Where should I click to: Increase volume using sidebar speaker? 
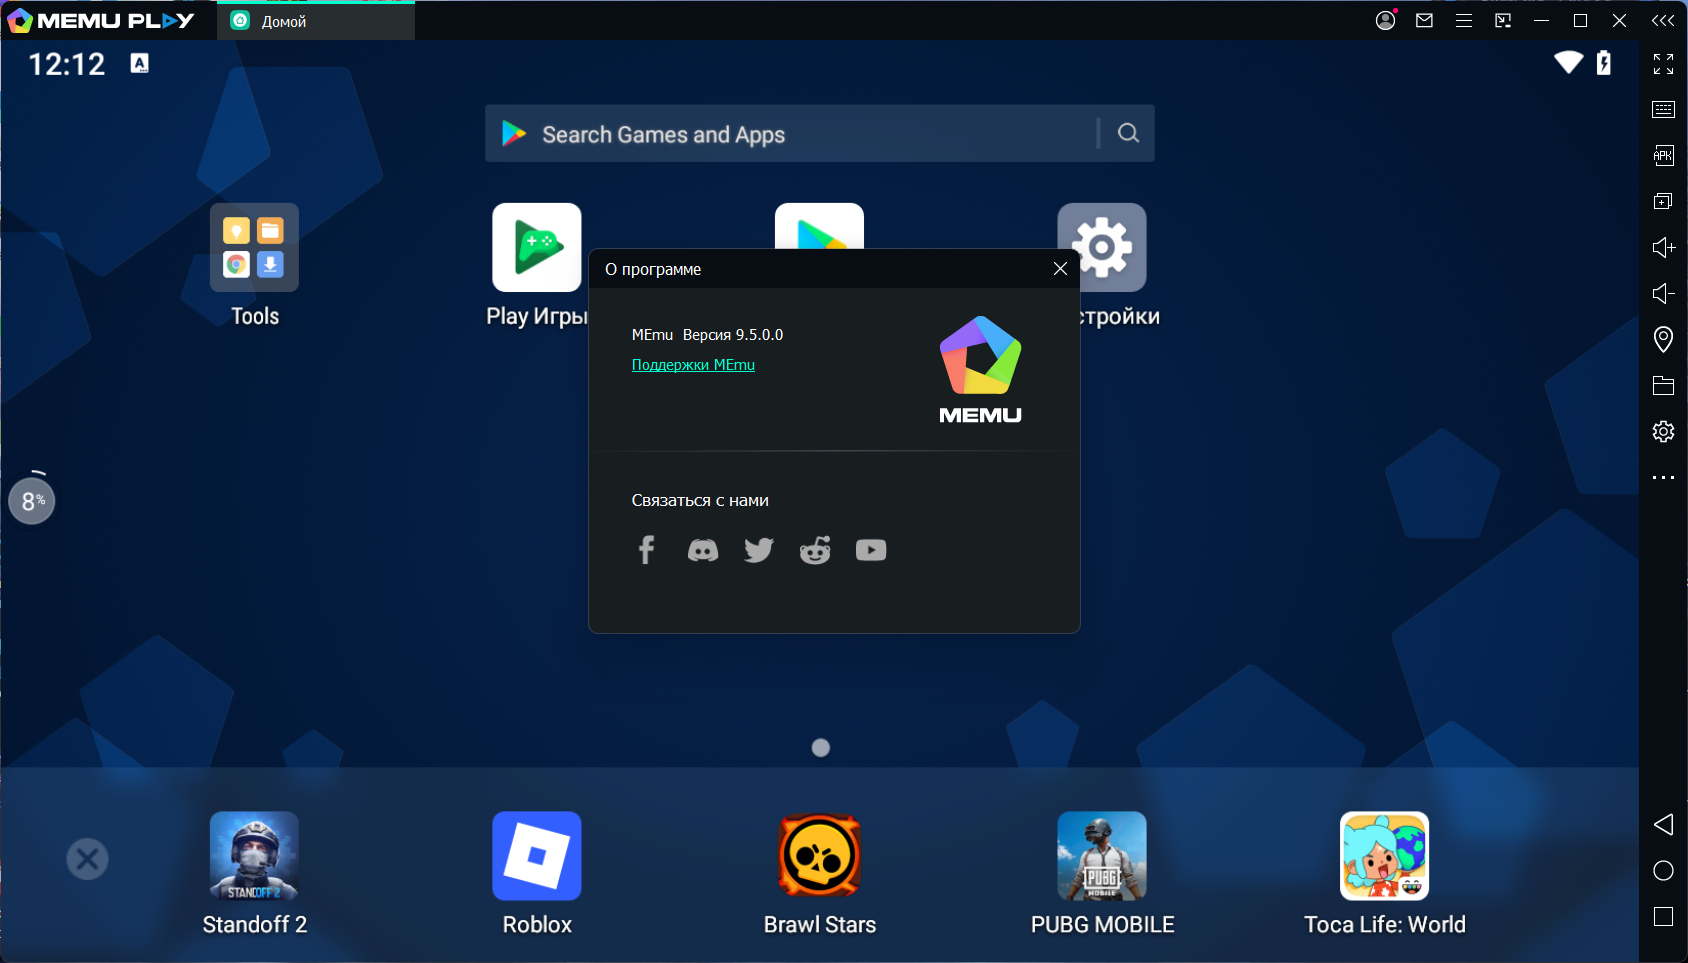coord(1663,248)
